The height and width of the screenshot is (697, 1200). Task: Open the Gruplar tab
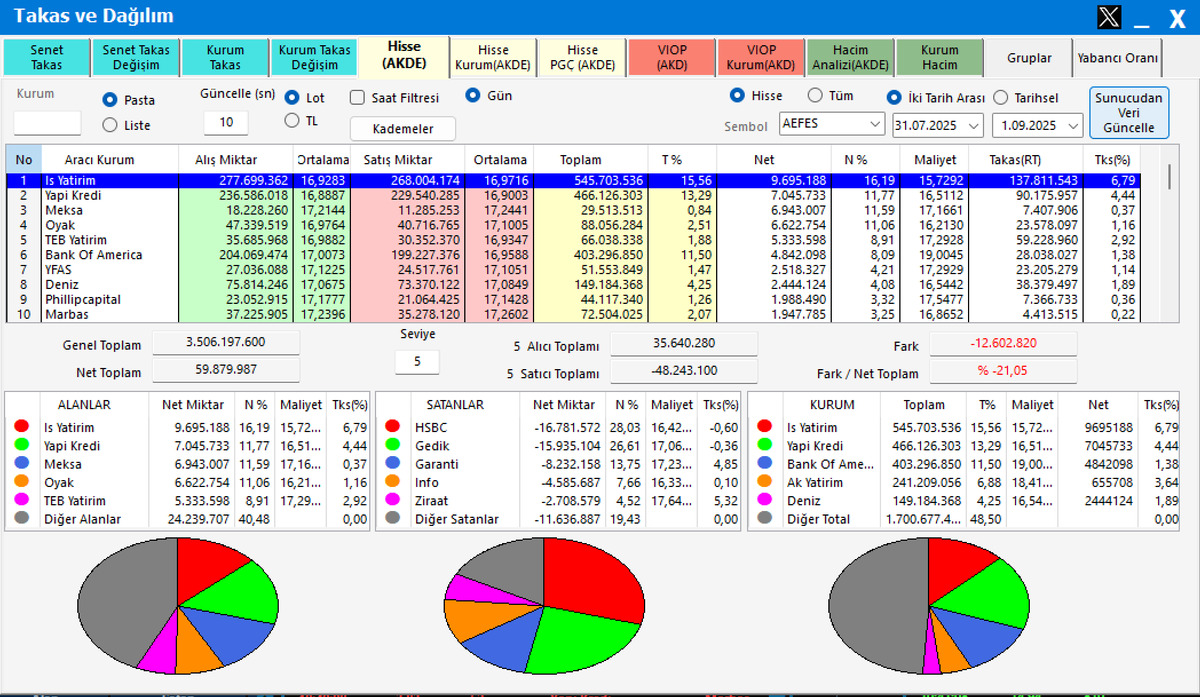[1029, 58]
